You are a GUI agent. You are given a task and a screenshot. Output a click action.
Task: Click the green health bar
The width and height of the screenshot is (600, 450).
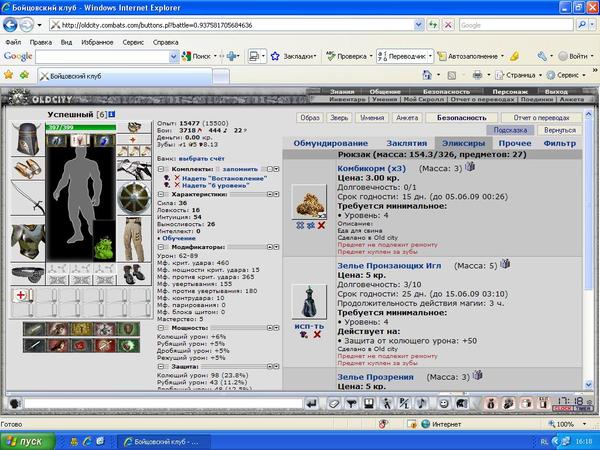click(x=80, y=127)
